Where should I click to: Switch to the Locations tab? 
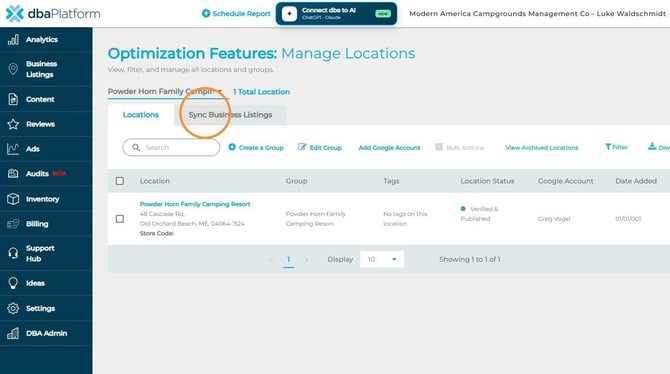click(141, 115)
